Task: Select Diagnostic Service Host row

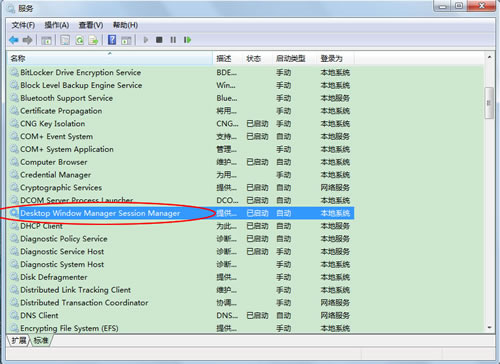Action: tap(180, 251)
